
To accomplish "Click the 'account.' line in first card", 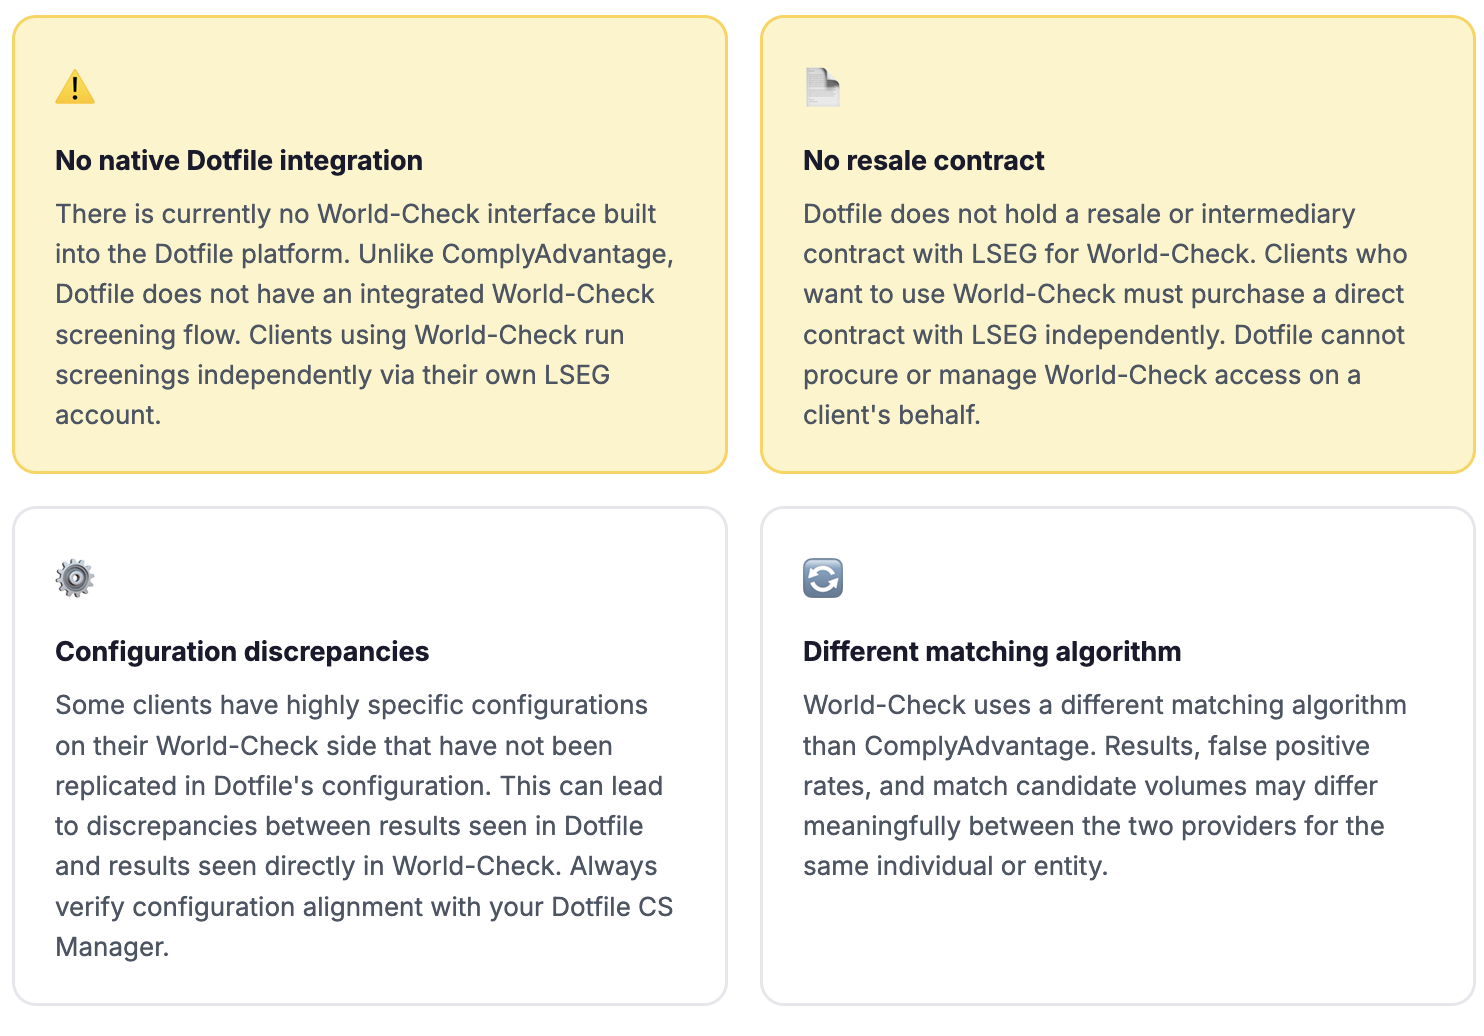I will coord(108,415).
